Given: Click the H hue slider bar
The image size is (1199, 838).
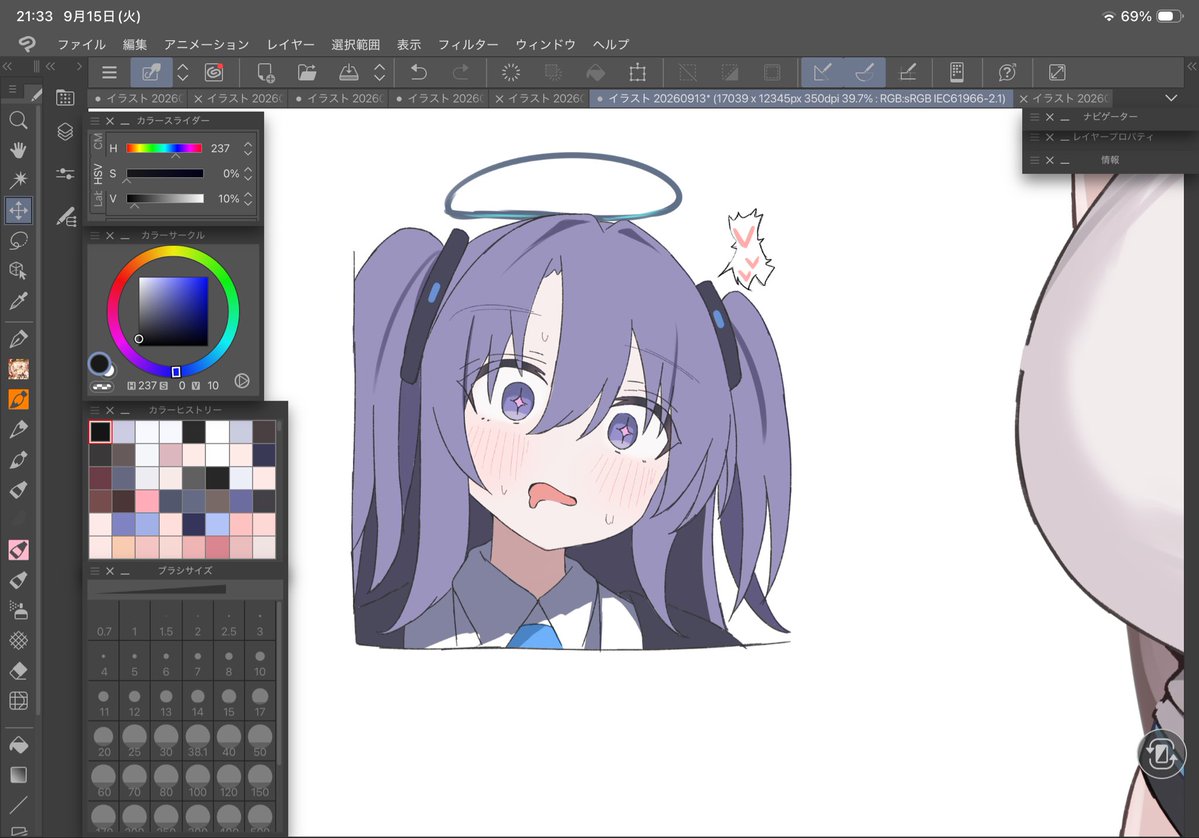Looking at the screenshot, I should coord(164,148).
